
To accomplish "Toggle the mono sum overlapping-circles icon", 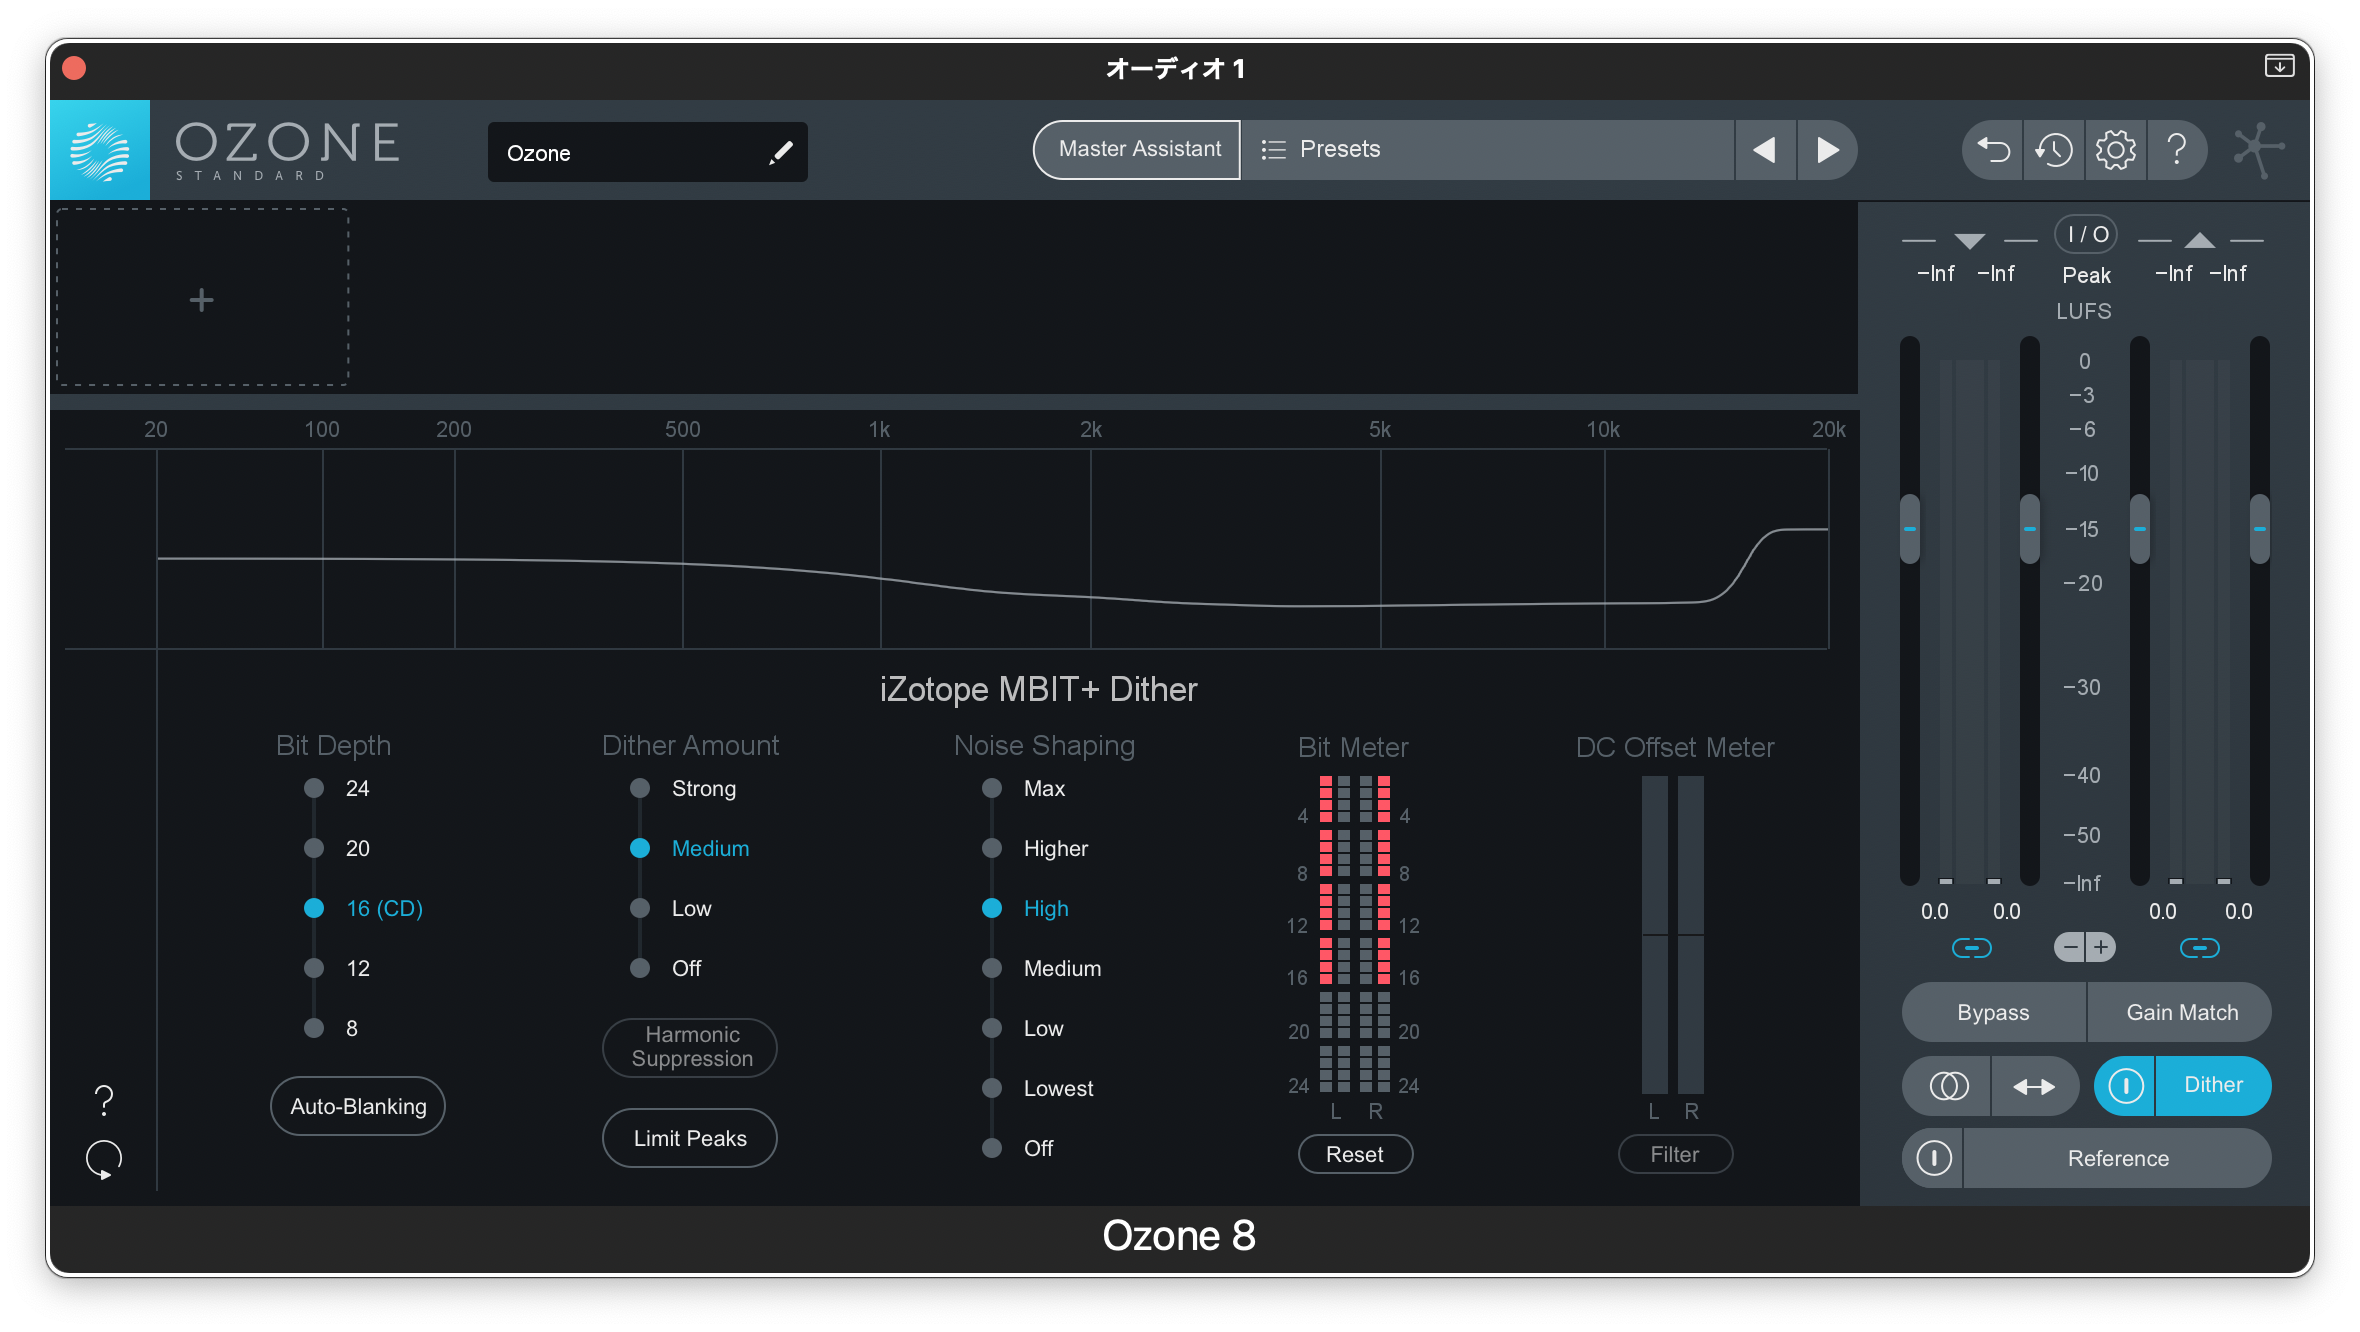I will pos(1948,1085).
